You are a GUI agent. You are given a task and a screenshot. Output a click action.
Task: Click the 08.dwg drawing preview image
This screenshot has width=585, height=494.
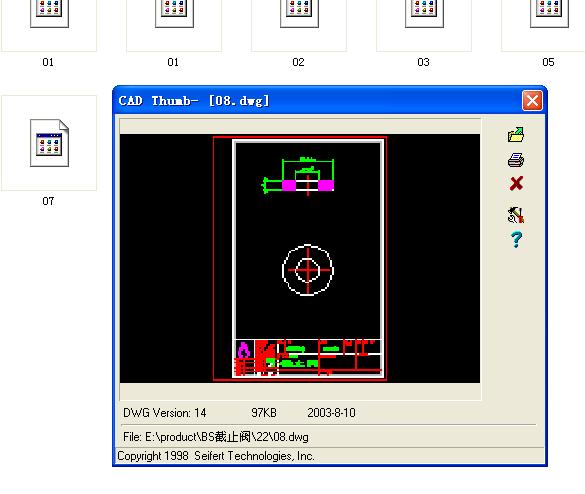(300, 258)
